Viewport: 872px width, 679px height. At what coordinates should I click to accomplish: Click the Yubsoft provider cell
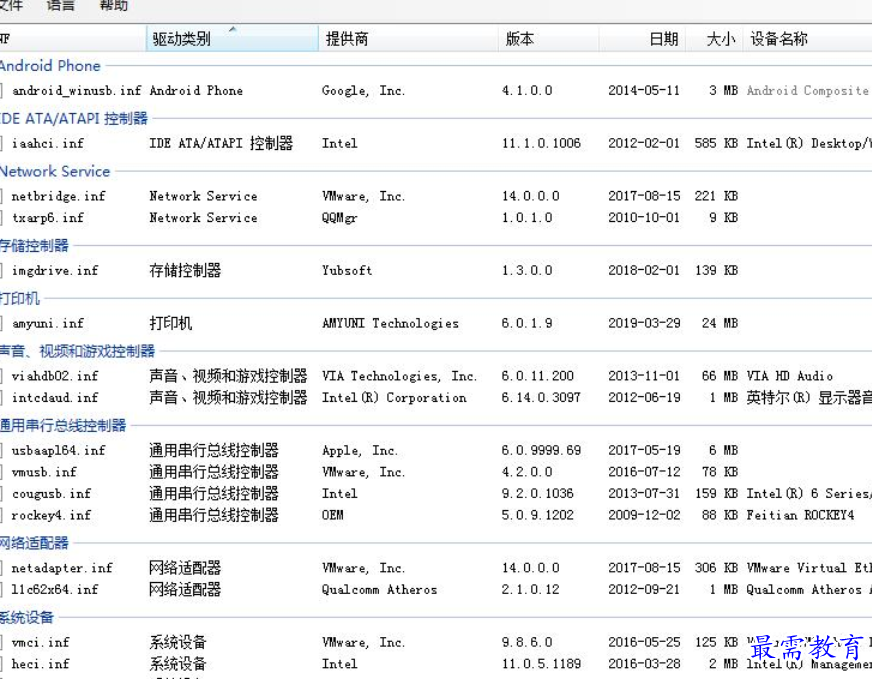click(x=346, y=271)
